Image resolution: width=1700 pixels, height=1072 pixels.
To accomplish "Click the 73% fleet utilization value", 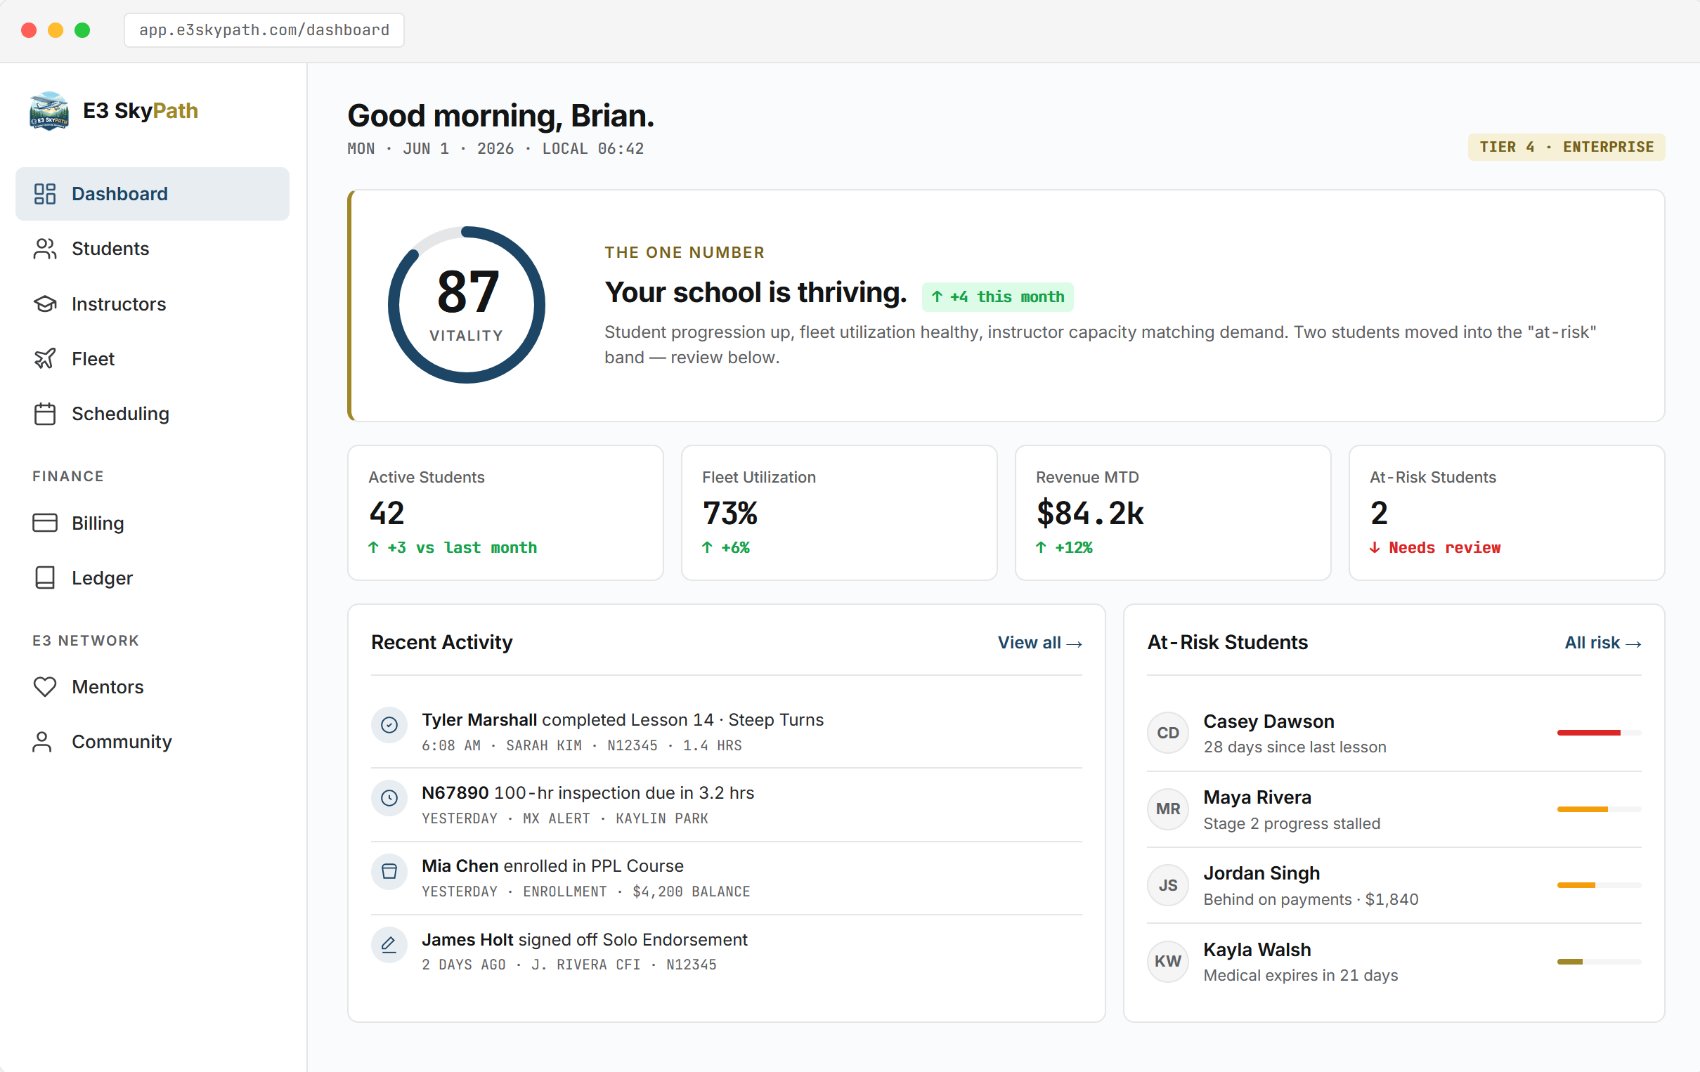I will [x=730, y=513].
